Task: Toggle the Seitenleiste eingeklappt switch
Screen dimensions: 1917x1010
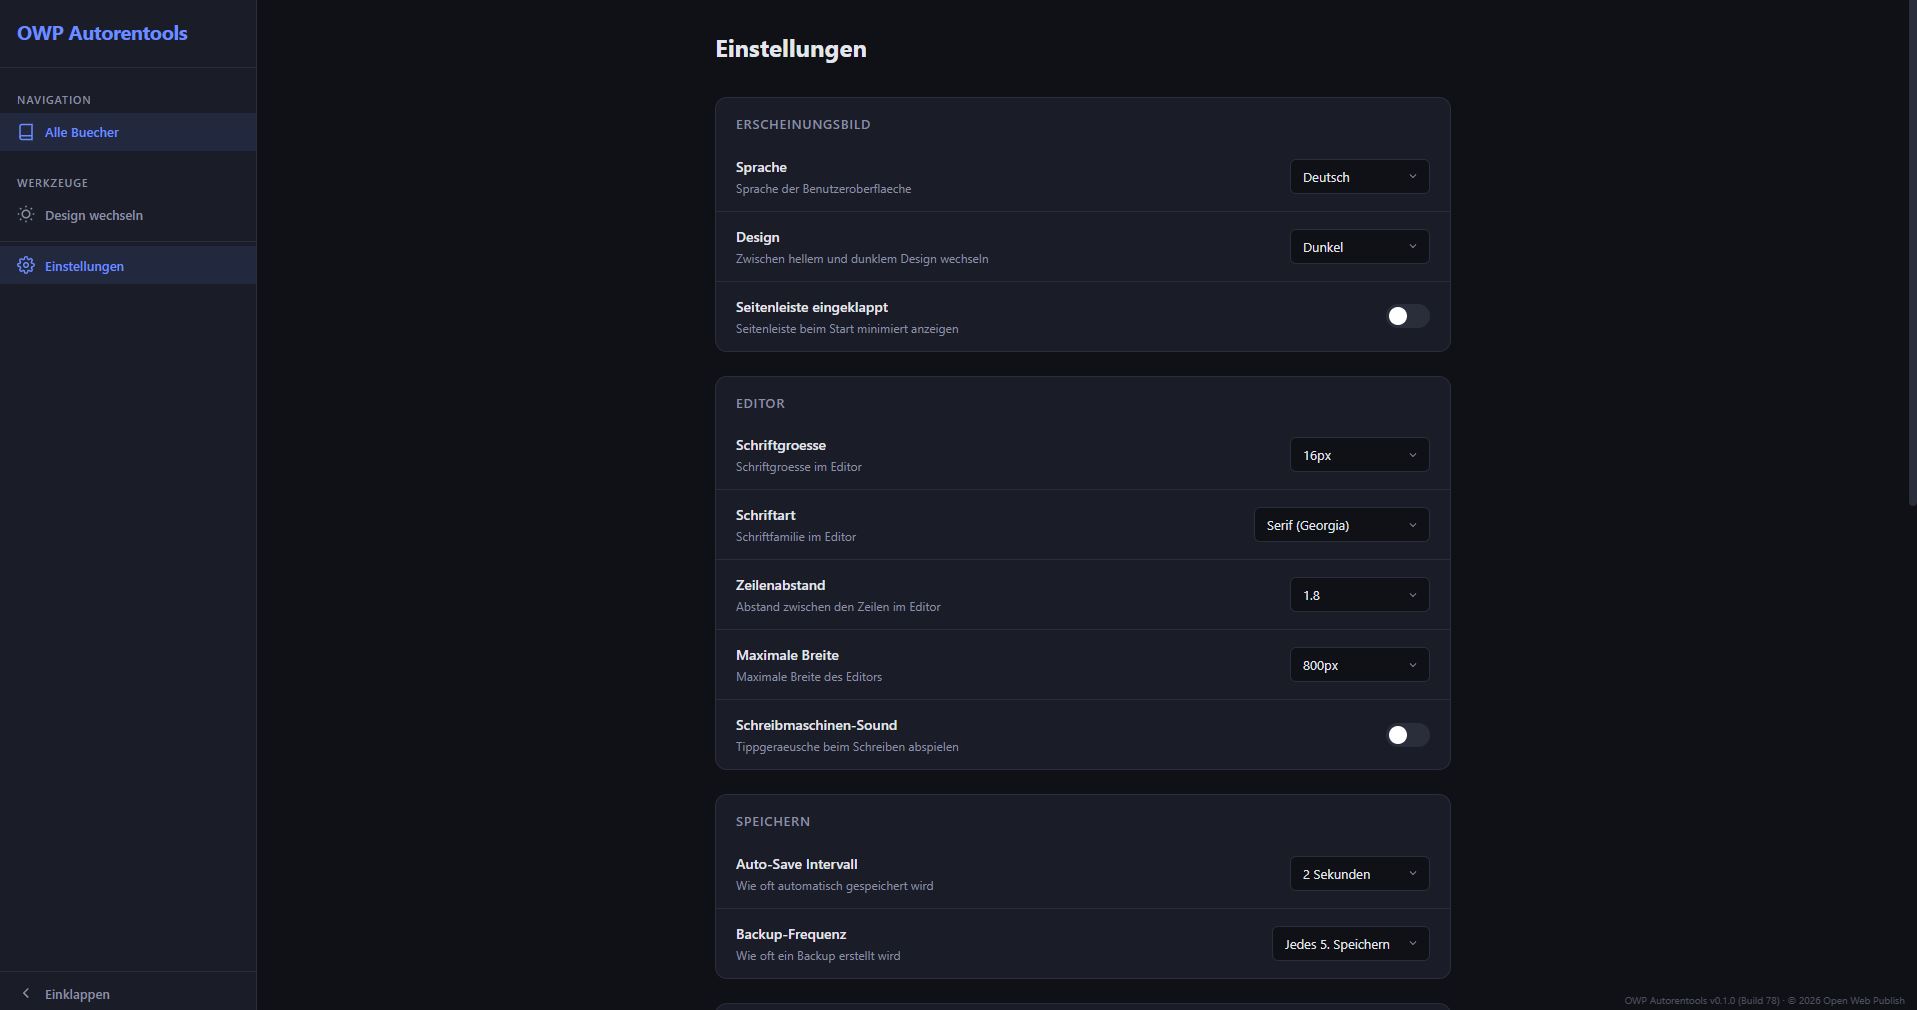Action: click(1407, 317)
